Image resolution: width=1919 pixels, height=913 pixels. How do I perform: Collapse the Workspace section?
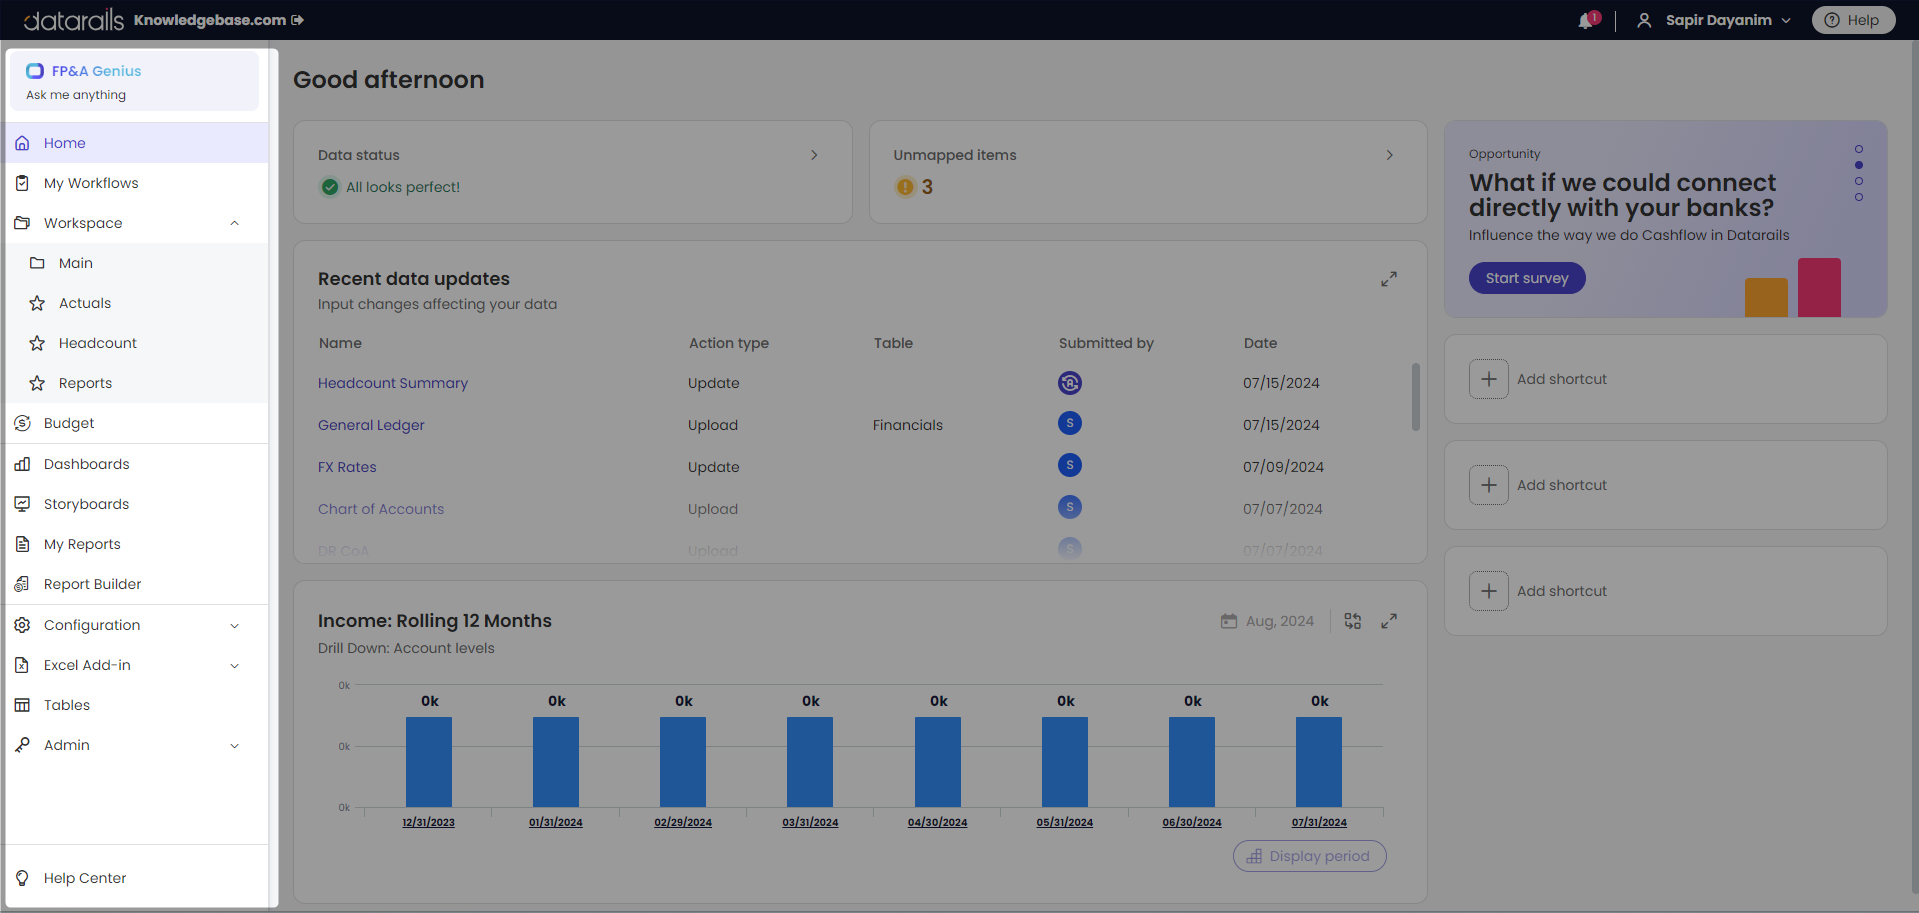pos(234,223)
